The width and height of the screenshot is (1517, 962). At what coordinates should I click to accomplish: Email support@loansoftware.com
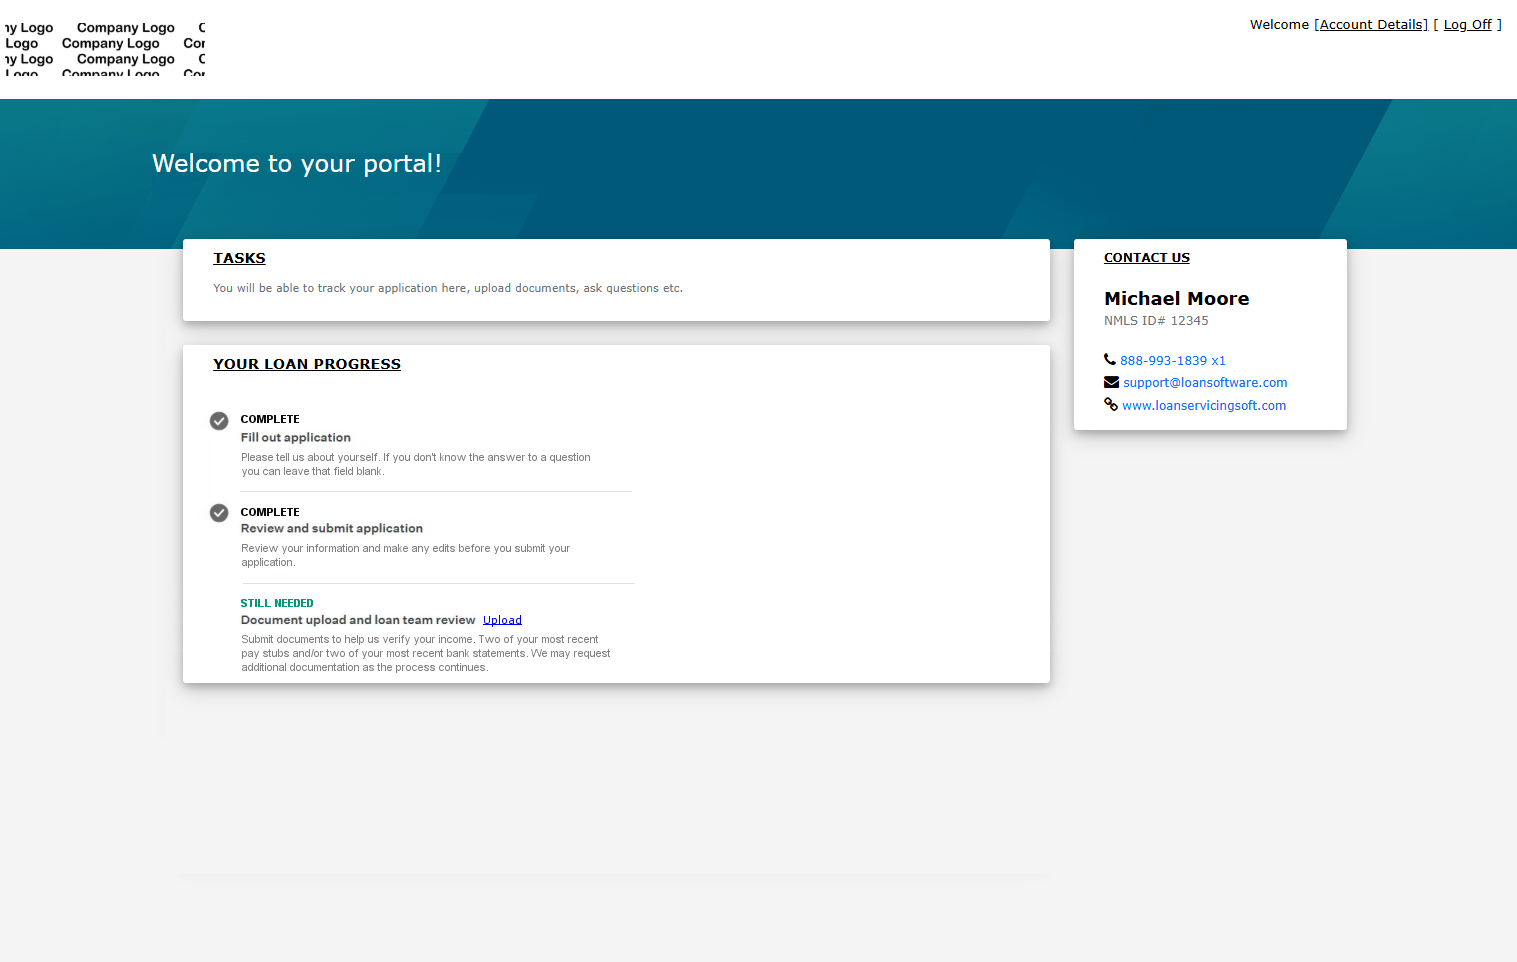[1204, 382]
